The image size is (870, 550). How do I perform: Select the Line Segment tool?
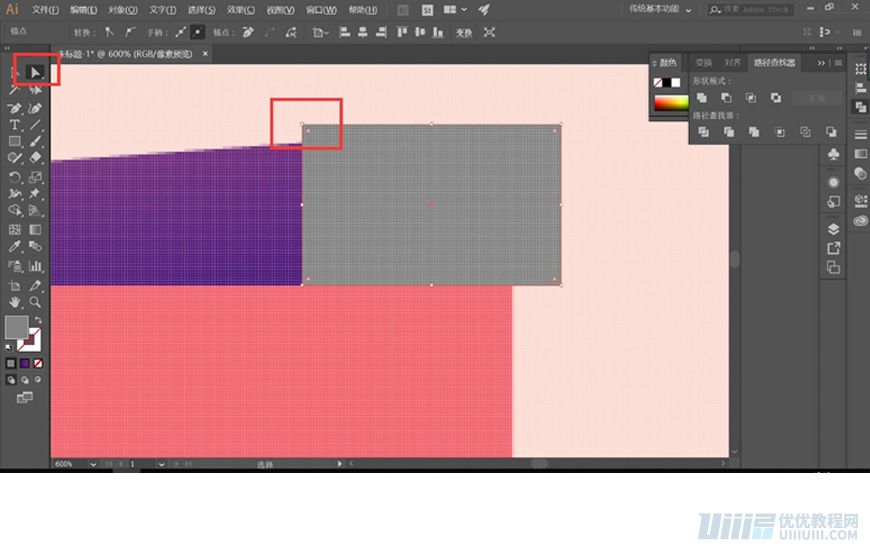coord(35,125)
